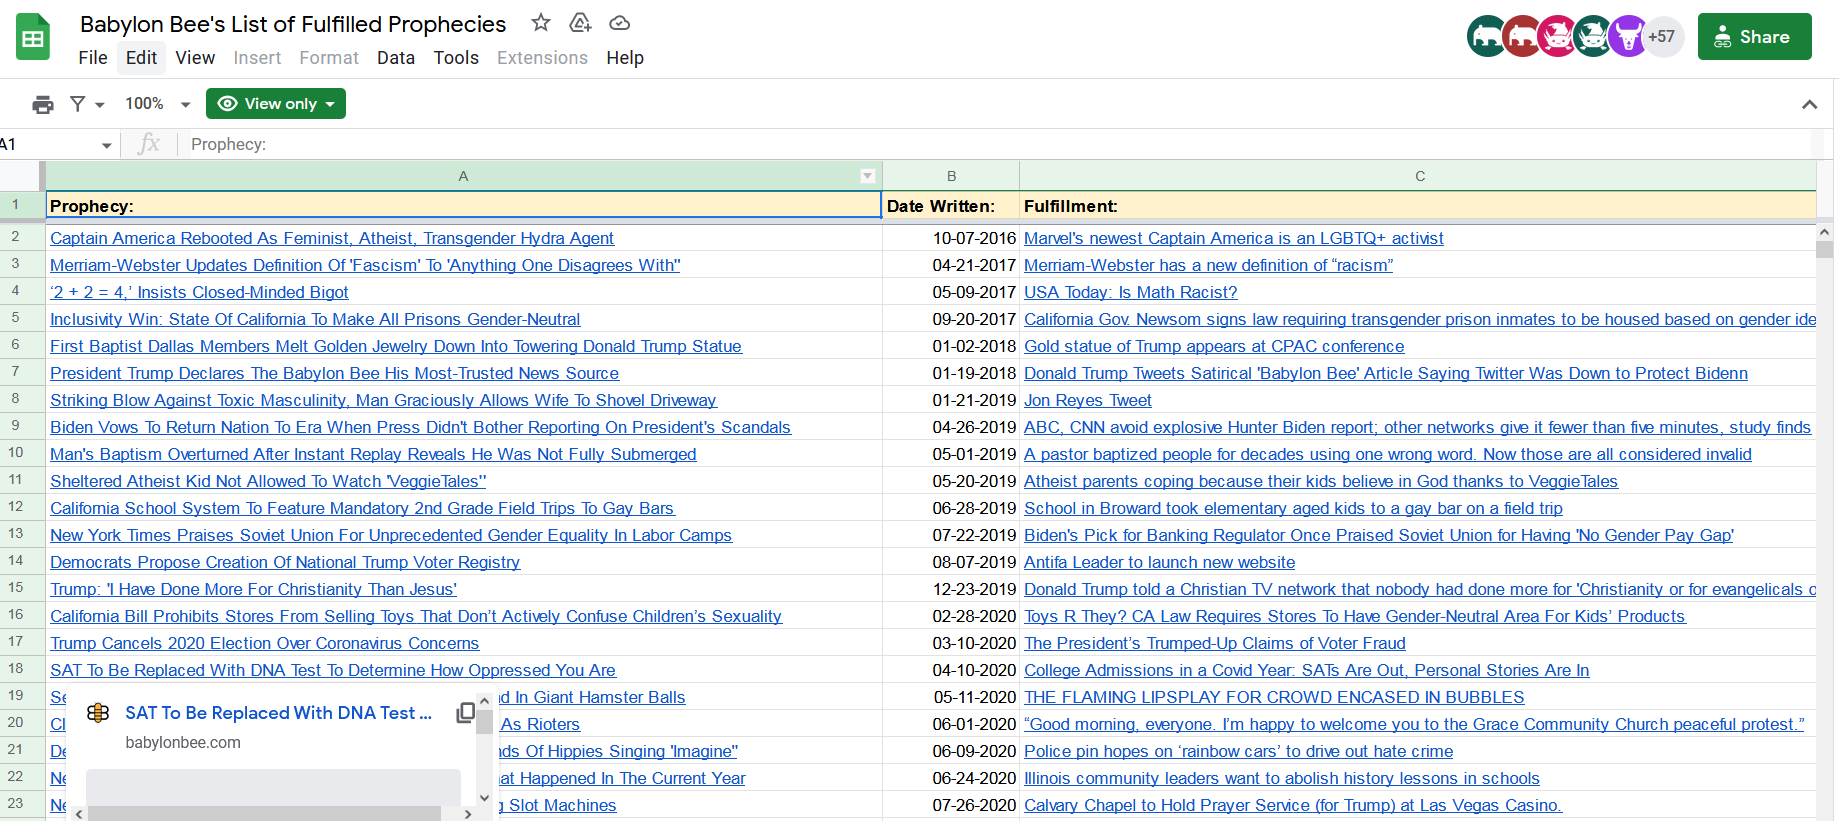The width and height of the screenshot is (1839, 821).
Task: Click the formula bar content field
Action: 1000,145
